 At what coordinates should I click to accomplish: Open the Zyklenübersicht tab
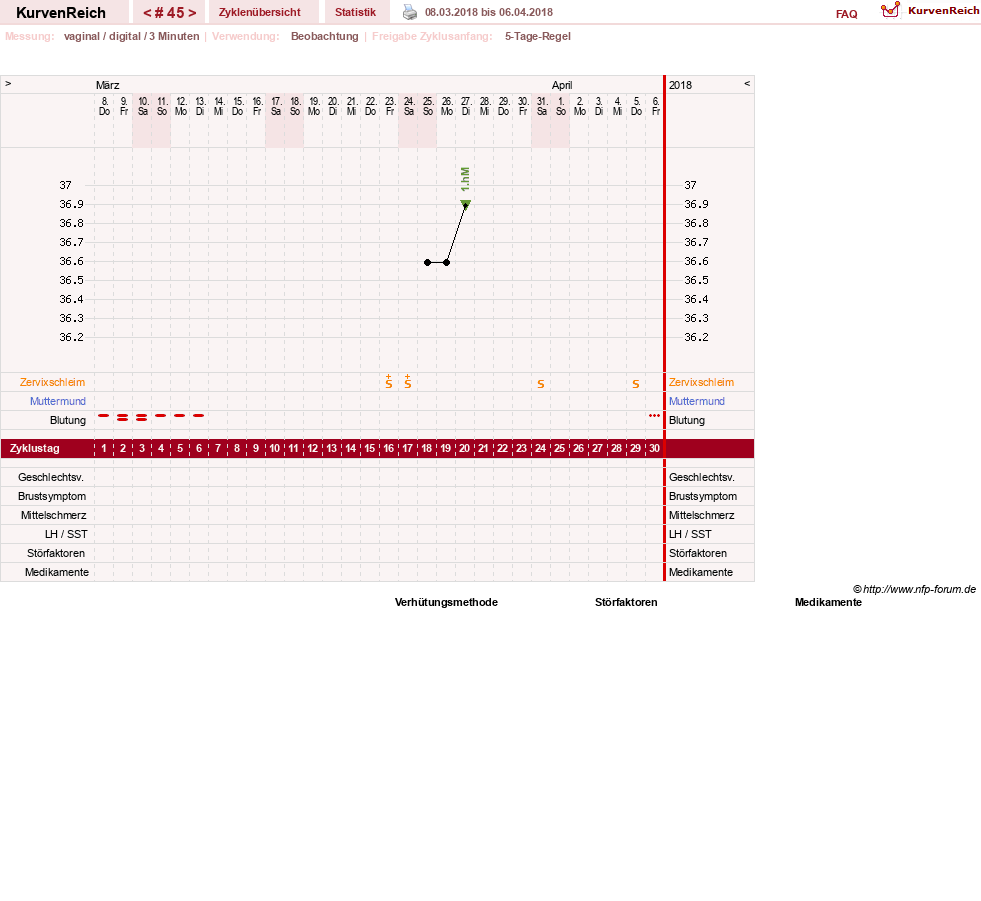pos(260,12)
